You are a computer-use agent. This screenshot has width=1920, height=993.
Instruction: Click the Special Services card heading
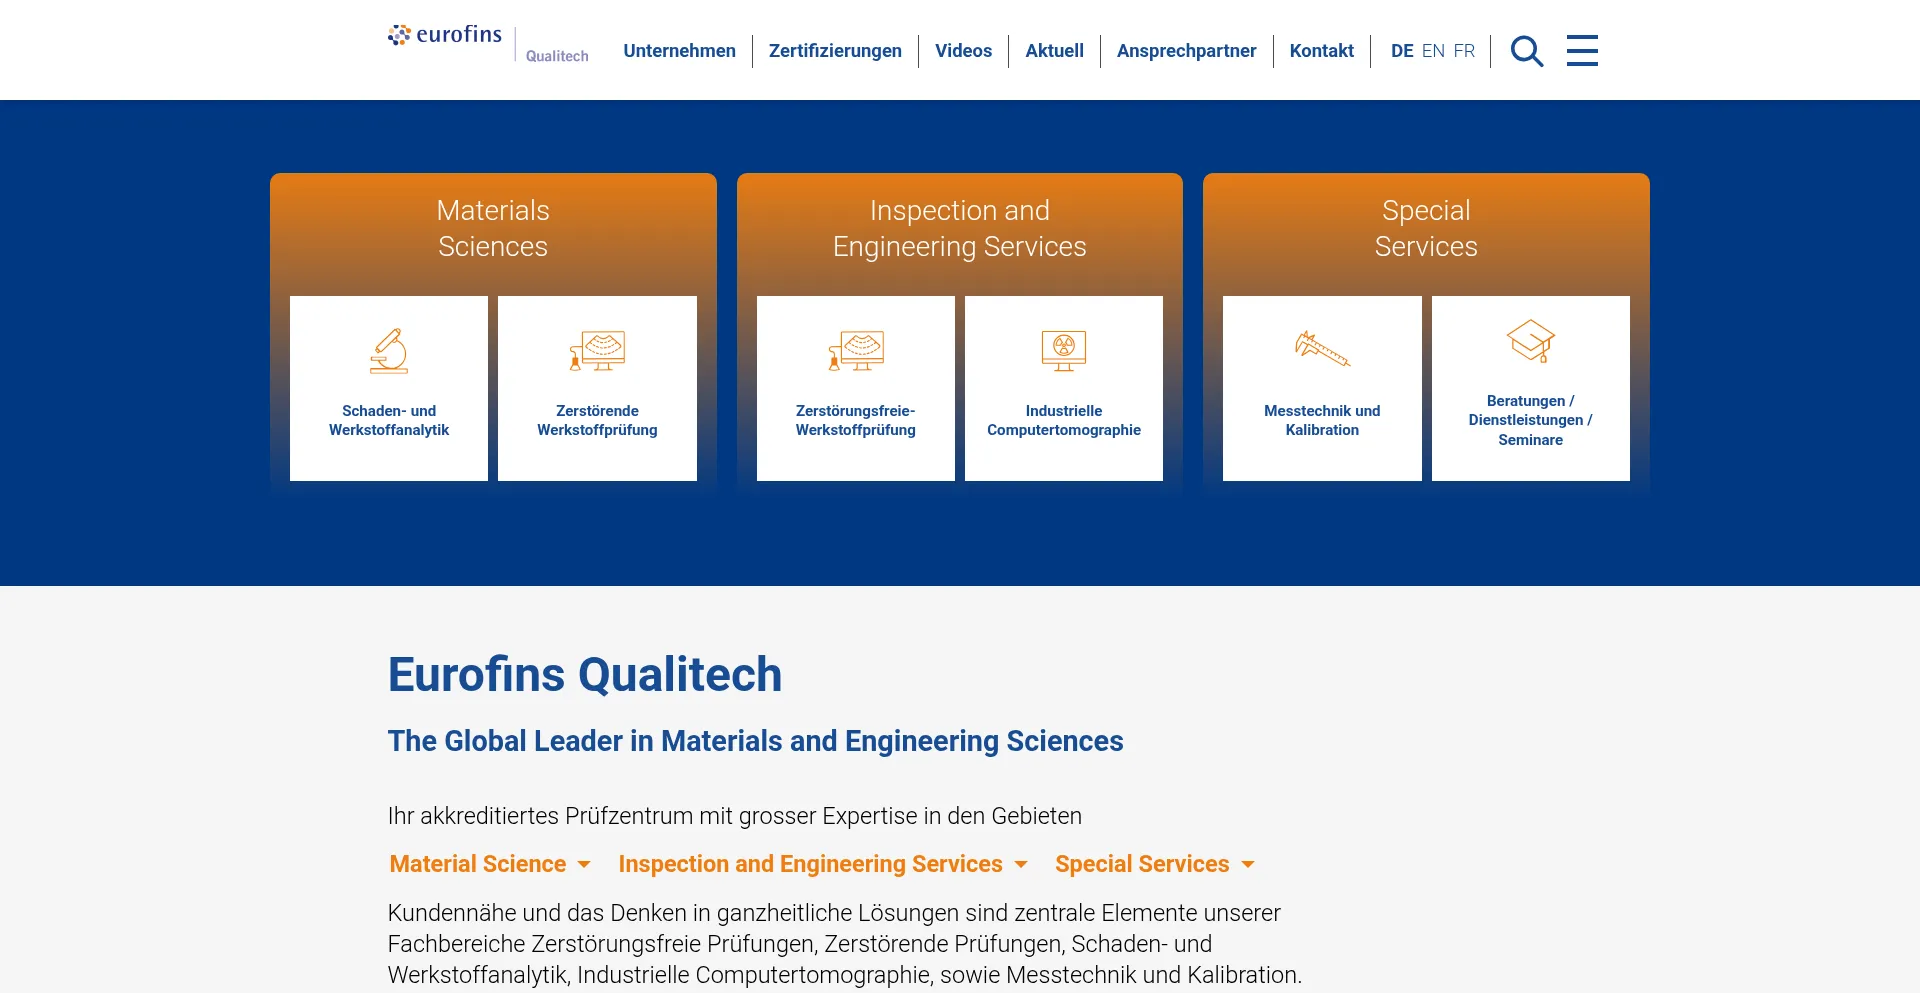tap(1426, 228)
